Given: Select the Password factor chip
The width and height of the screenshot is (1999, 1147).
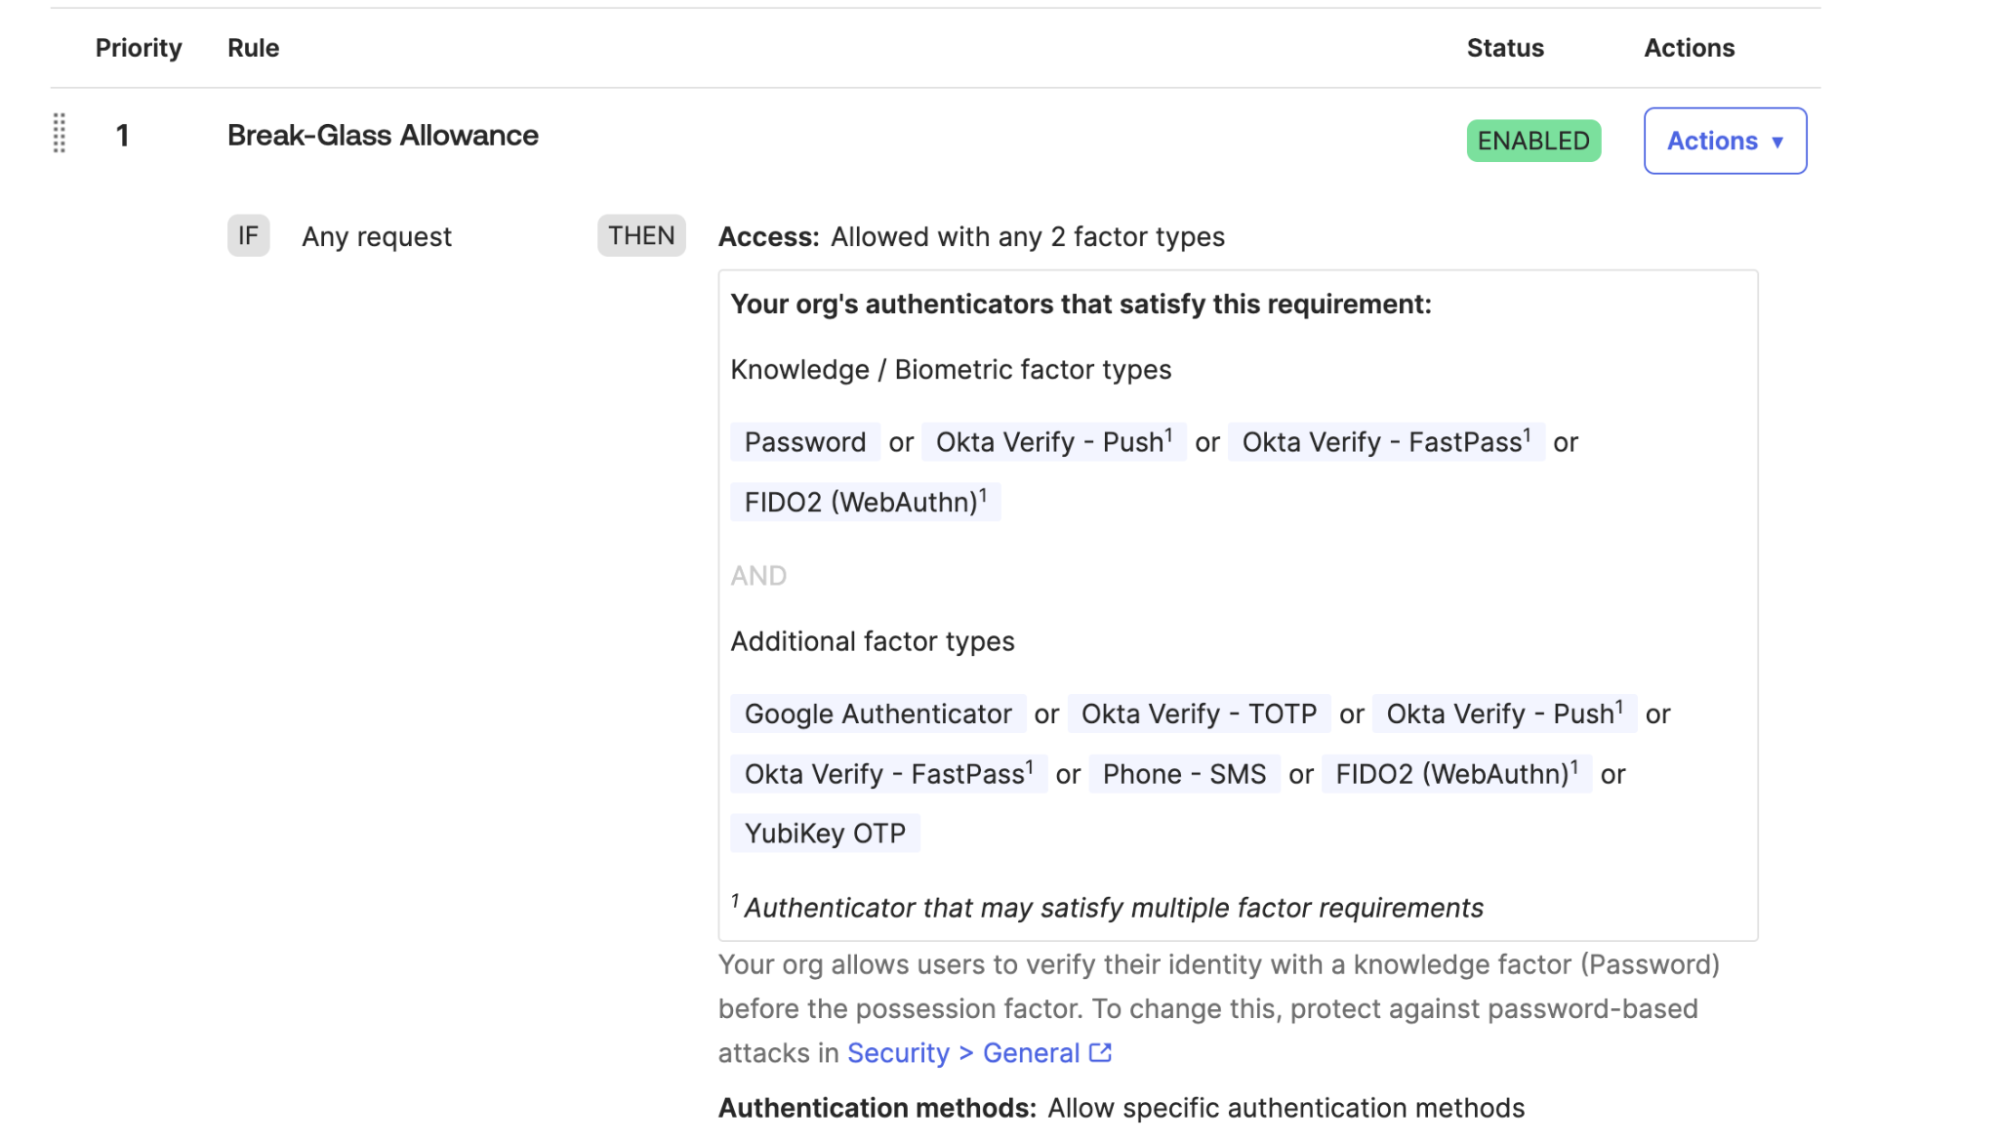Looking at the screenshot, I should 804,442.
